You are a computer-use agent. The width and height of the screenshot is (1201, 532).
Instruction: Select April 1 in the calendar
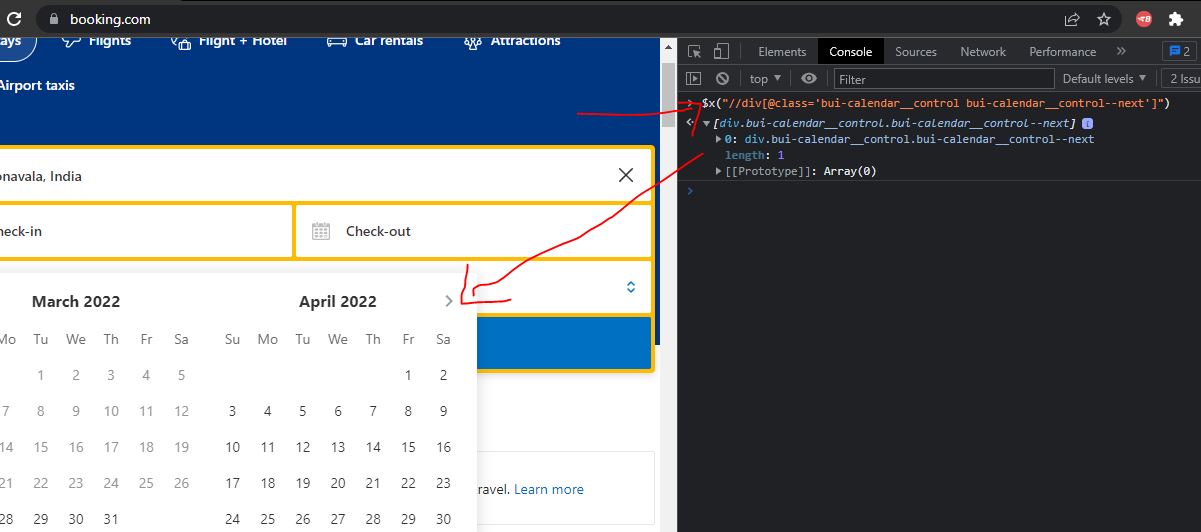tap(408, 375)
